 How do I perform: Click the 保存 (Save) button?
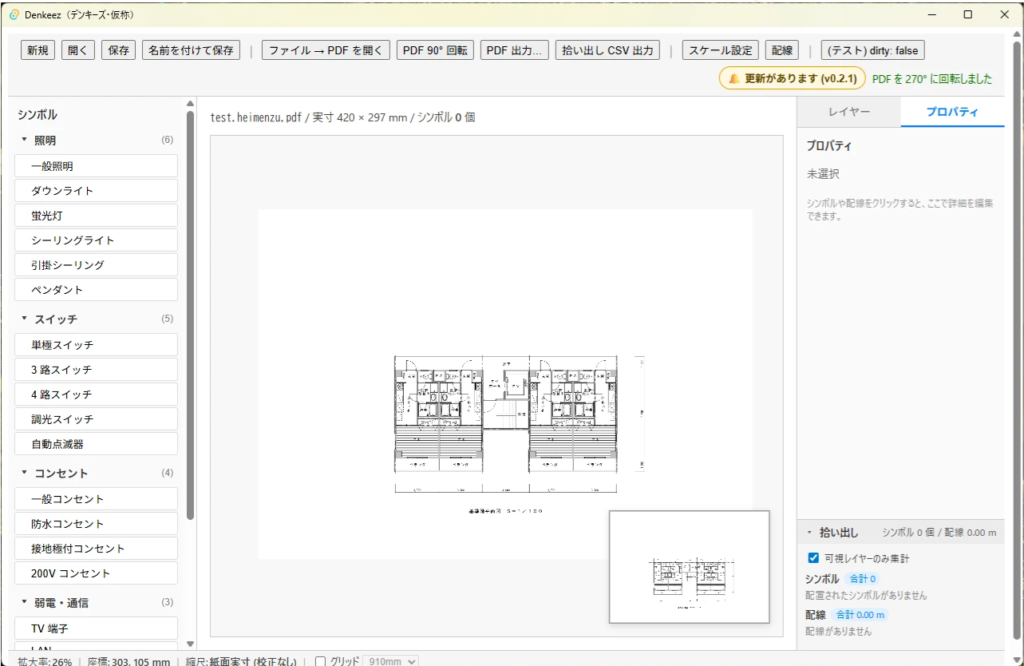(x=118, y=50)
